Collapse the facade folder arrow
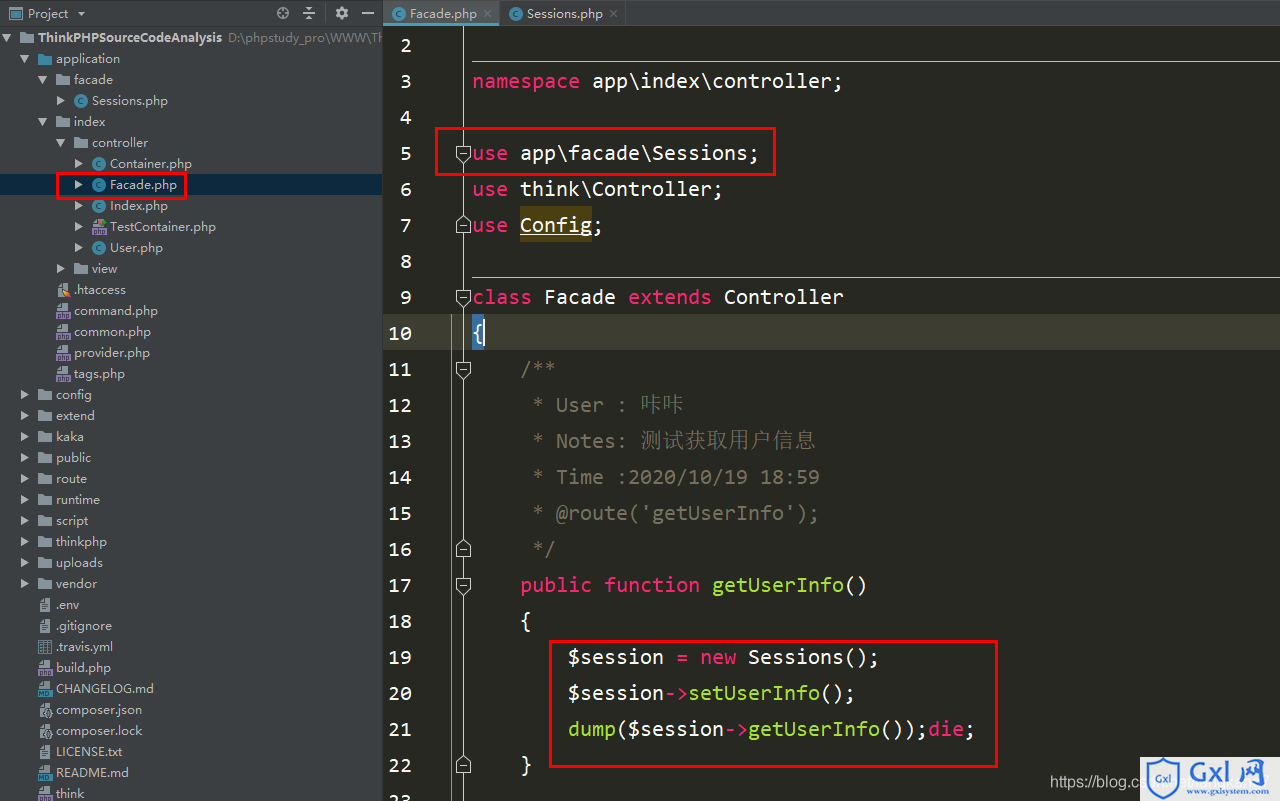This screenshot has width=1280, height=801. (x=43, y=80)
